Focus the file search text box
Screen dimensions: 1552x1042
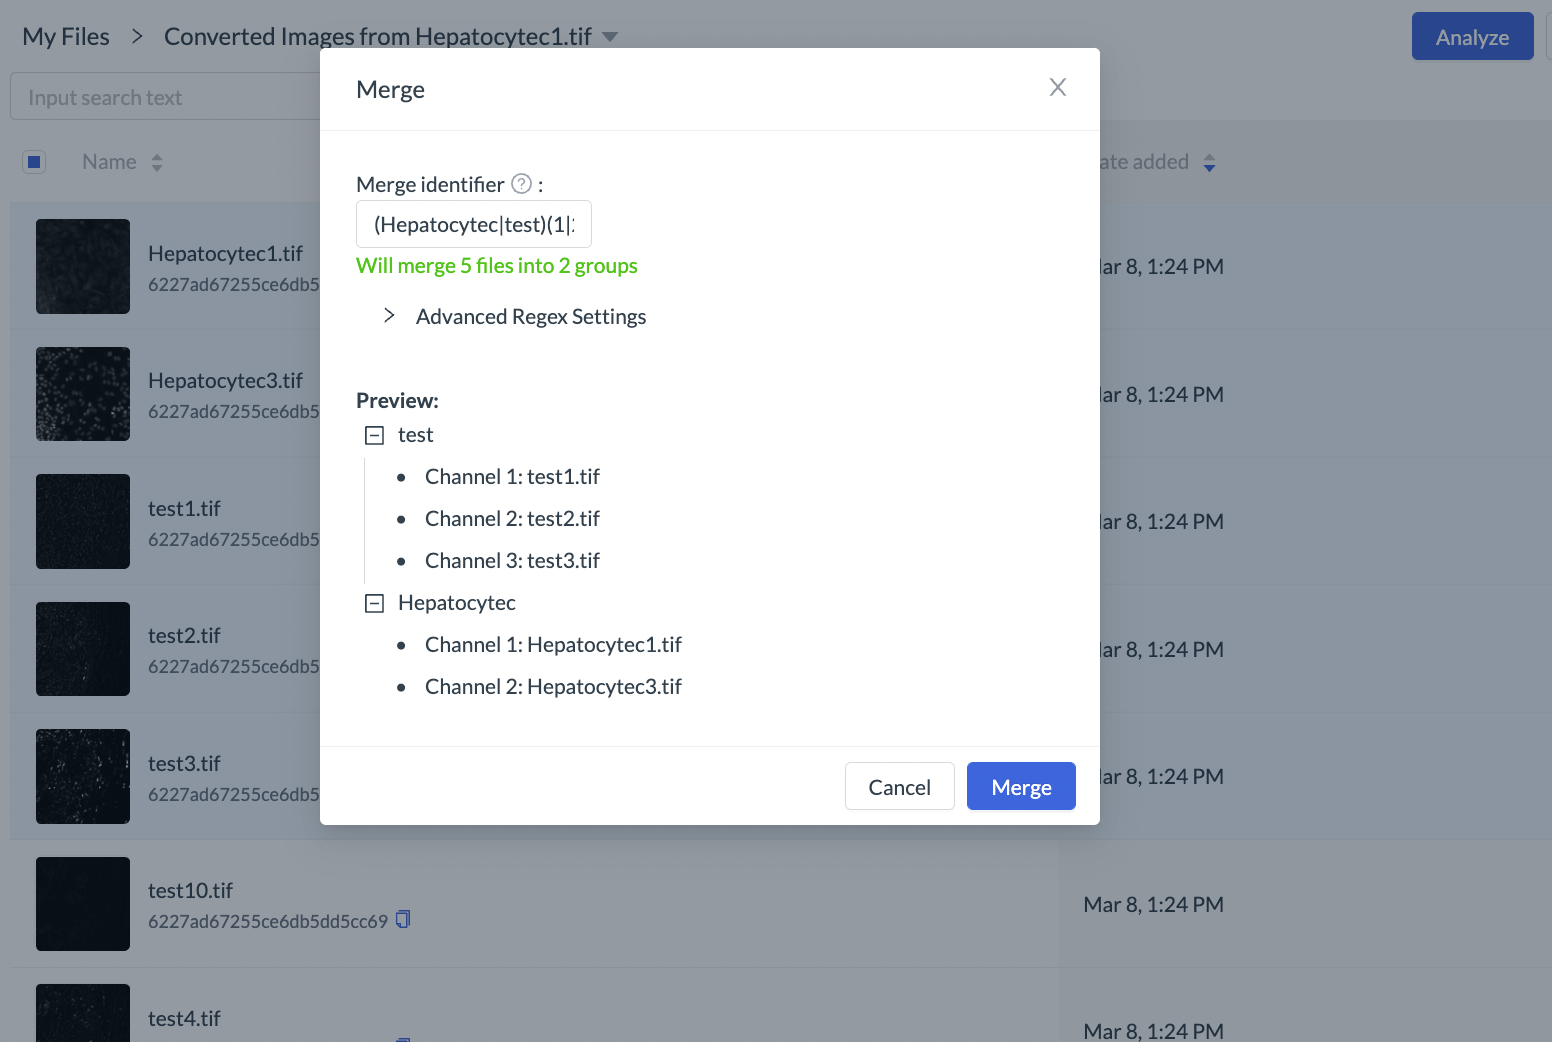(x=165, y=97)
